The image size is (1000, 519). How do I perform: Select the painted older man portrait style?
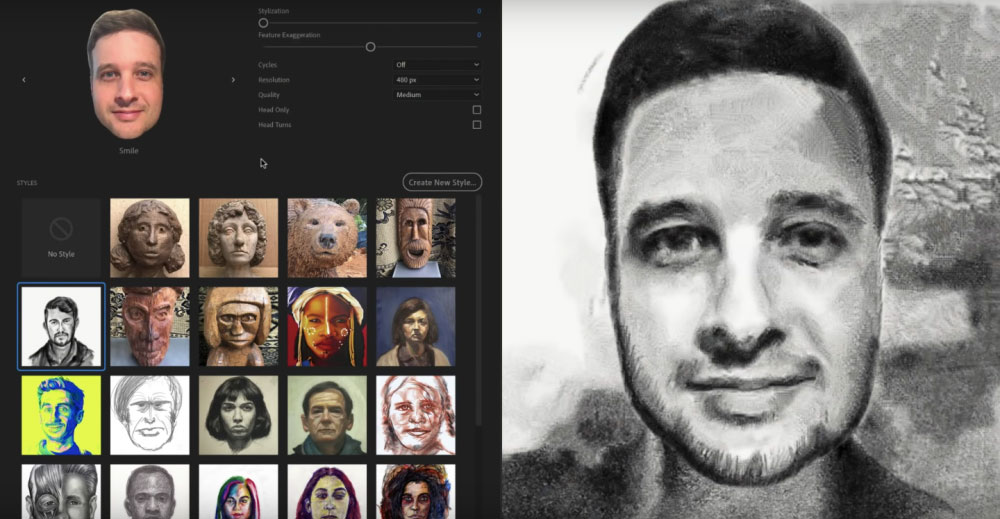pyautogui.click(x=327, y=415)
